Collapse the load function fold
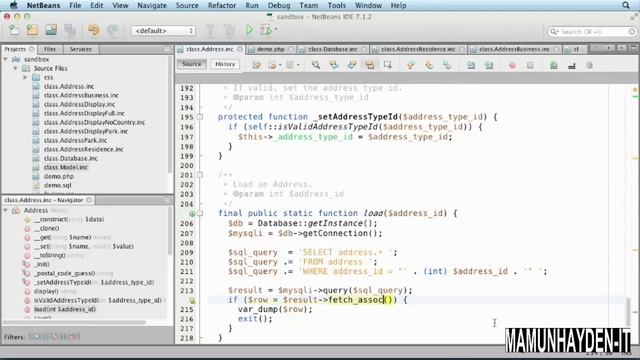640x360 pixels. pyautogui.click(x=200, y=213)
